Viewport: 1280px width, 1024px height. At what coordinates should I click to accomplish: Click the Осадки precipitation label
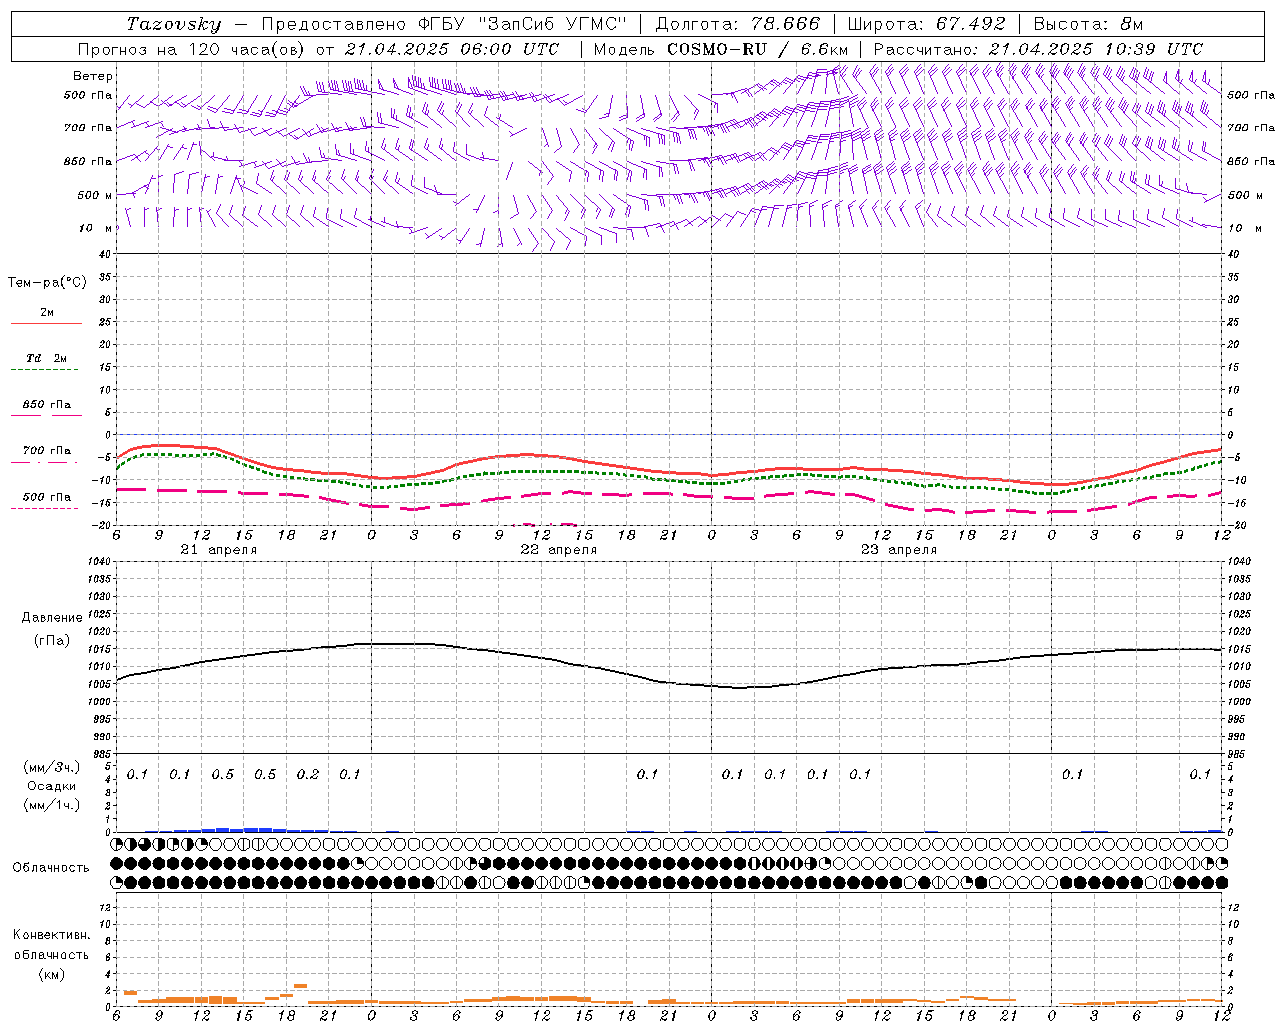tap(52, 786)
